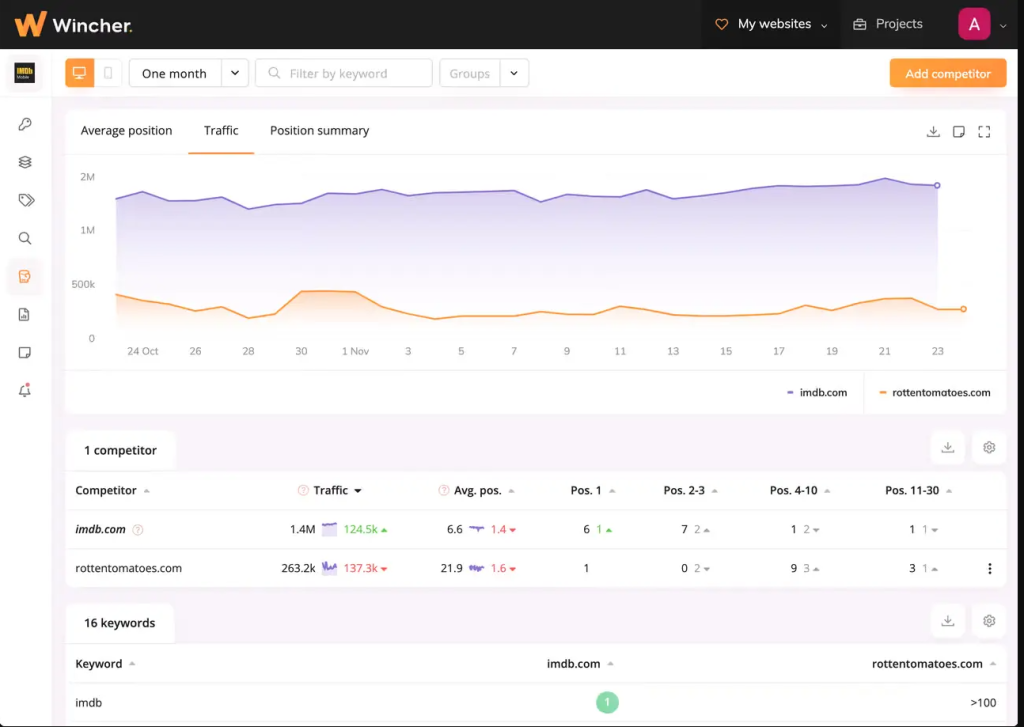Viewport: 1024px width, 727px height.
Task: Open settings for the competitor table
Action: (988, 447)
